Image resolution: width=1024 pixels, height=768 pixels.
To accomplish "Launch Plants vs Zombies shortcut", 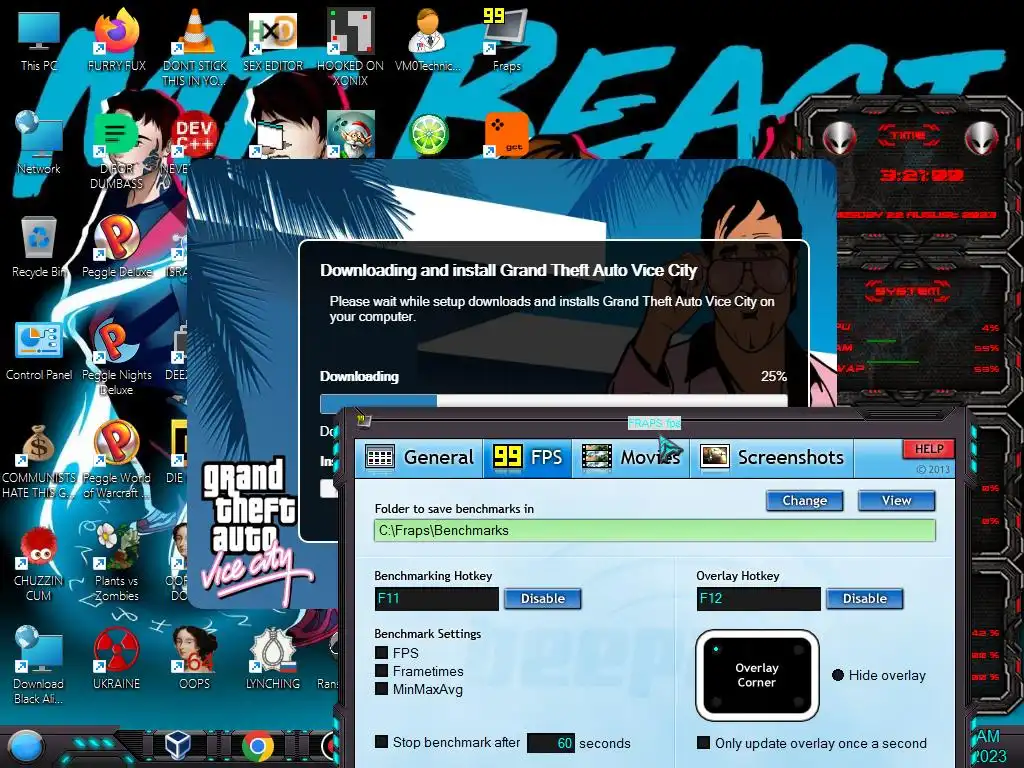I will [x=116, y=563].
